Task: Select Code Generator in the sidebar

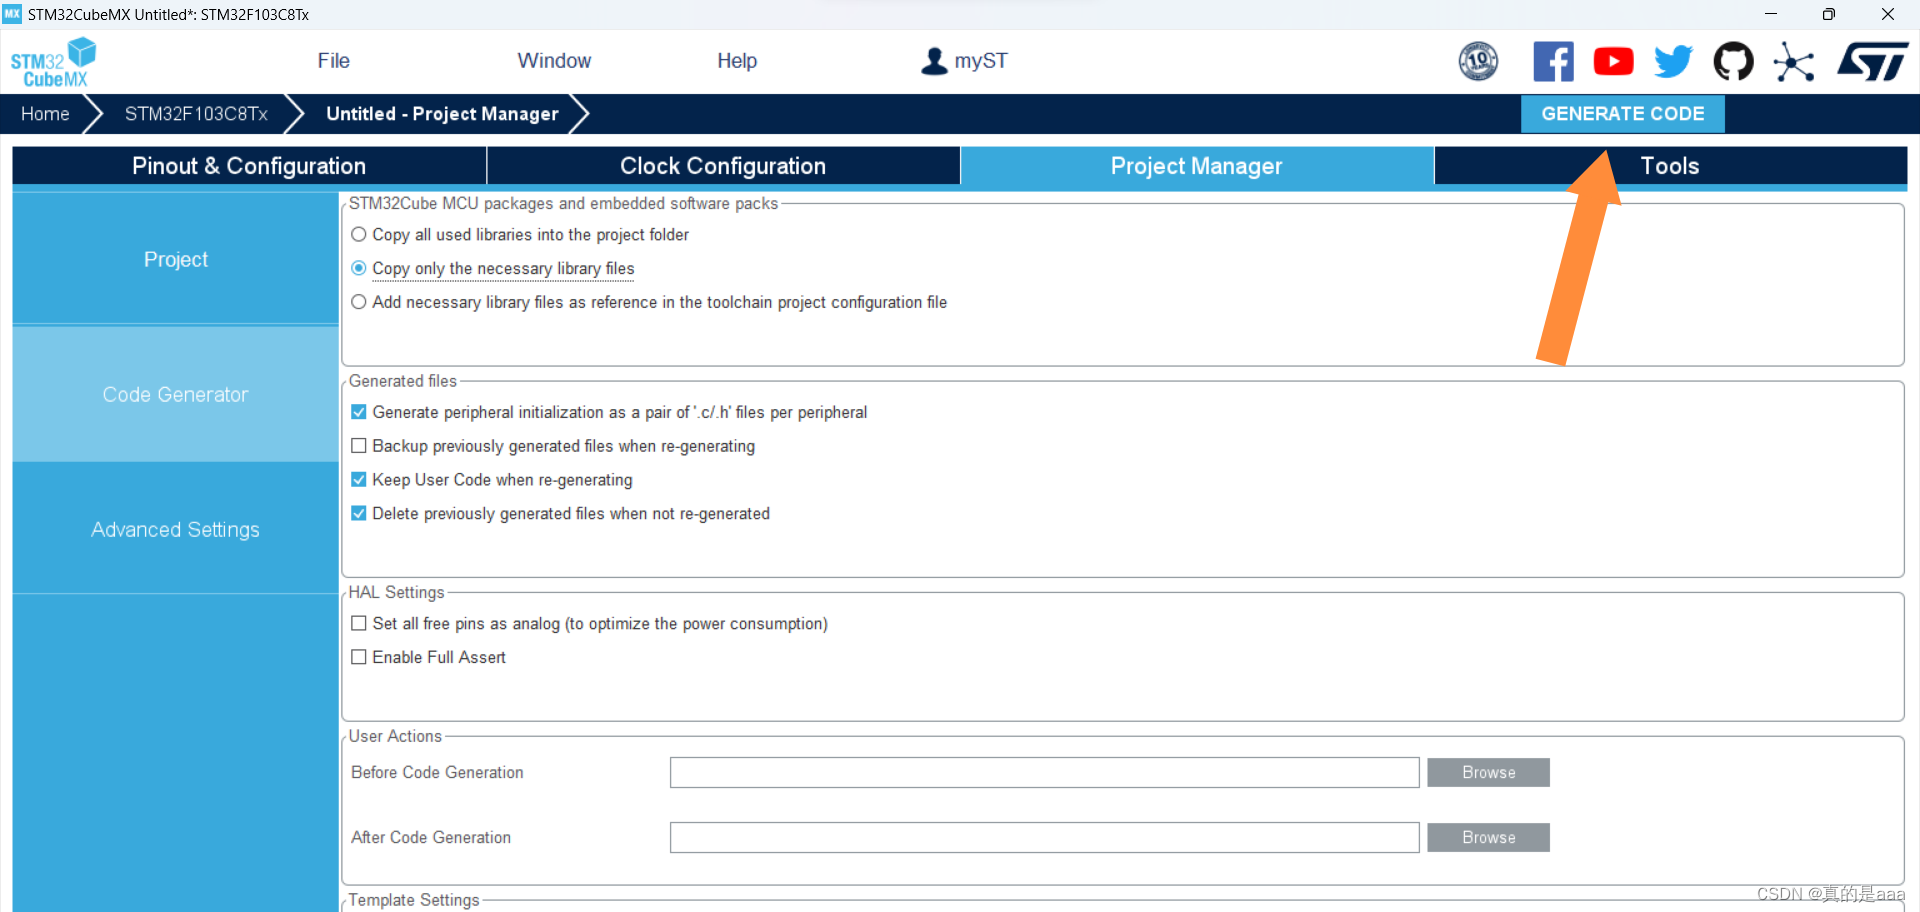Action: click(x=176, y=394)
